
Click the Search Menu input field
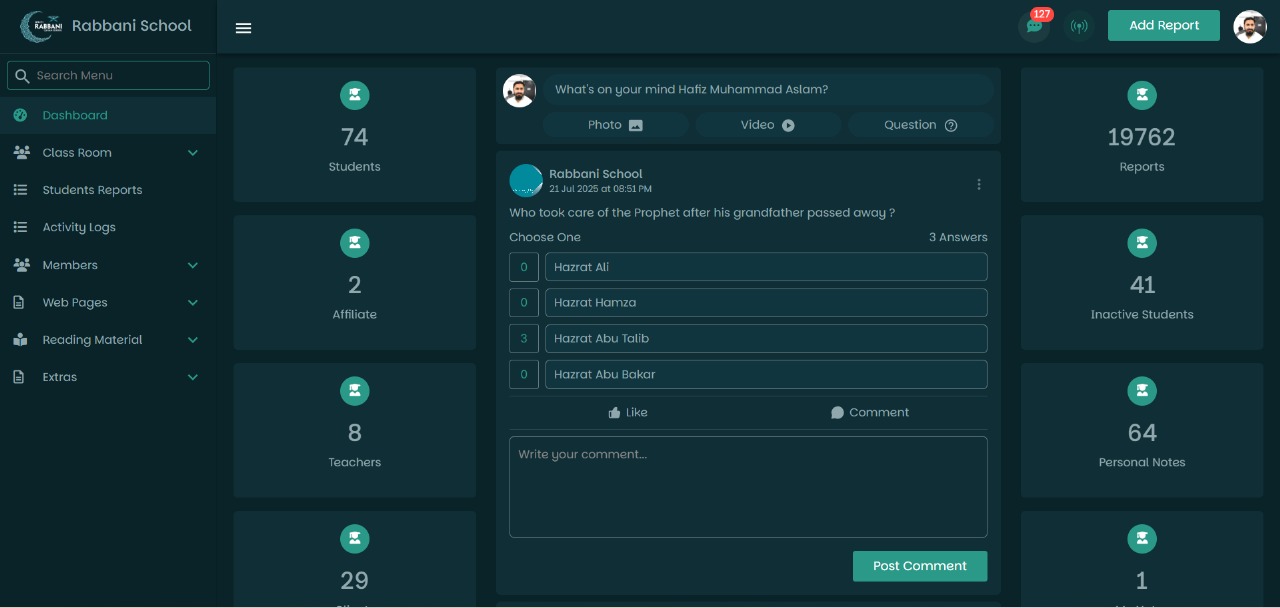[108, 76]
